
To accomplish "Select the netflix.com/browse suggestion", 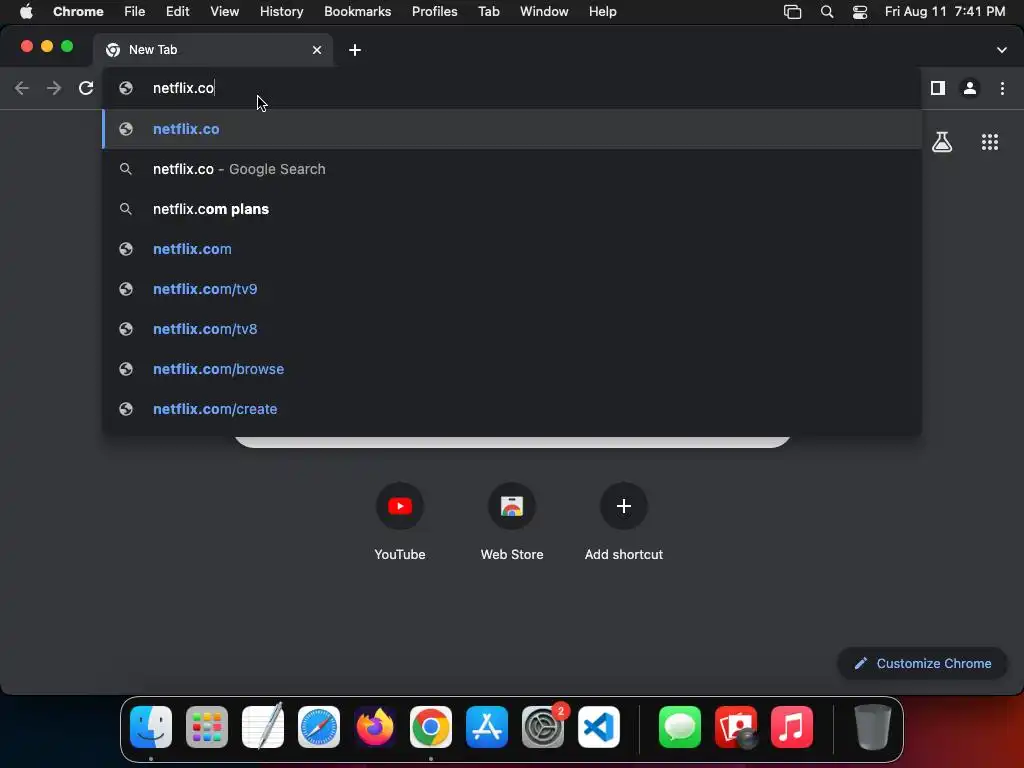I will pyautogui.click(x=512, y=368).
